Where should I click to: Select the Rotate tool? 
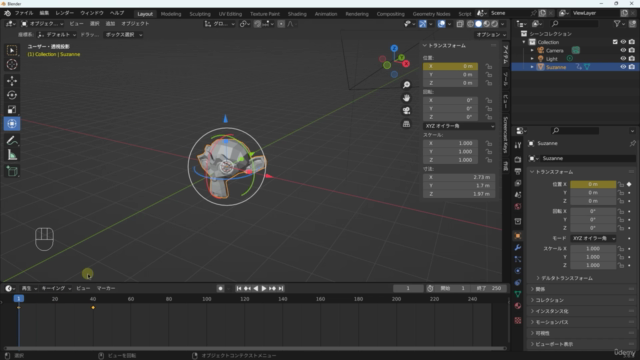pos(12,95)
